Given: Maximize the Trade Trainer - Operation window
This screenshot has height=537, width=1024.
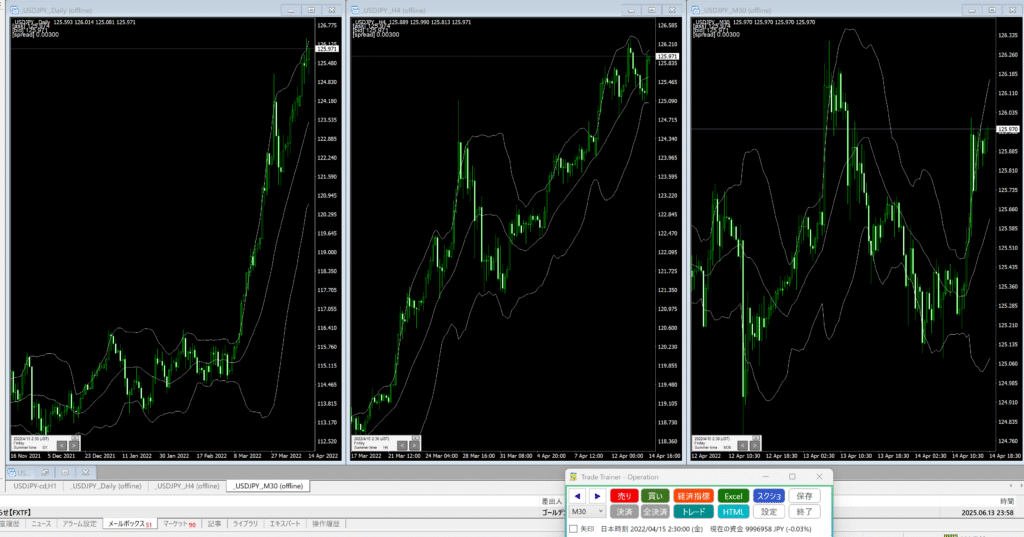Looking at the screenshot, I should click(792, 477).
